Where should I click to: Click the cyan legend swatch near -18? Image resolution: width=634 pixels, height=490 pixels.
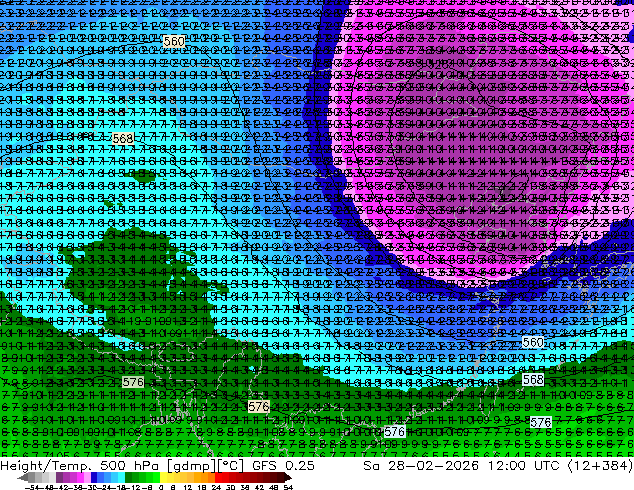click(121, 478)
